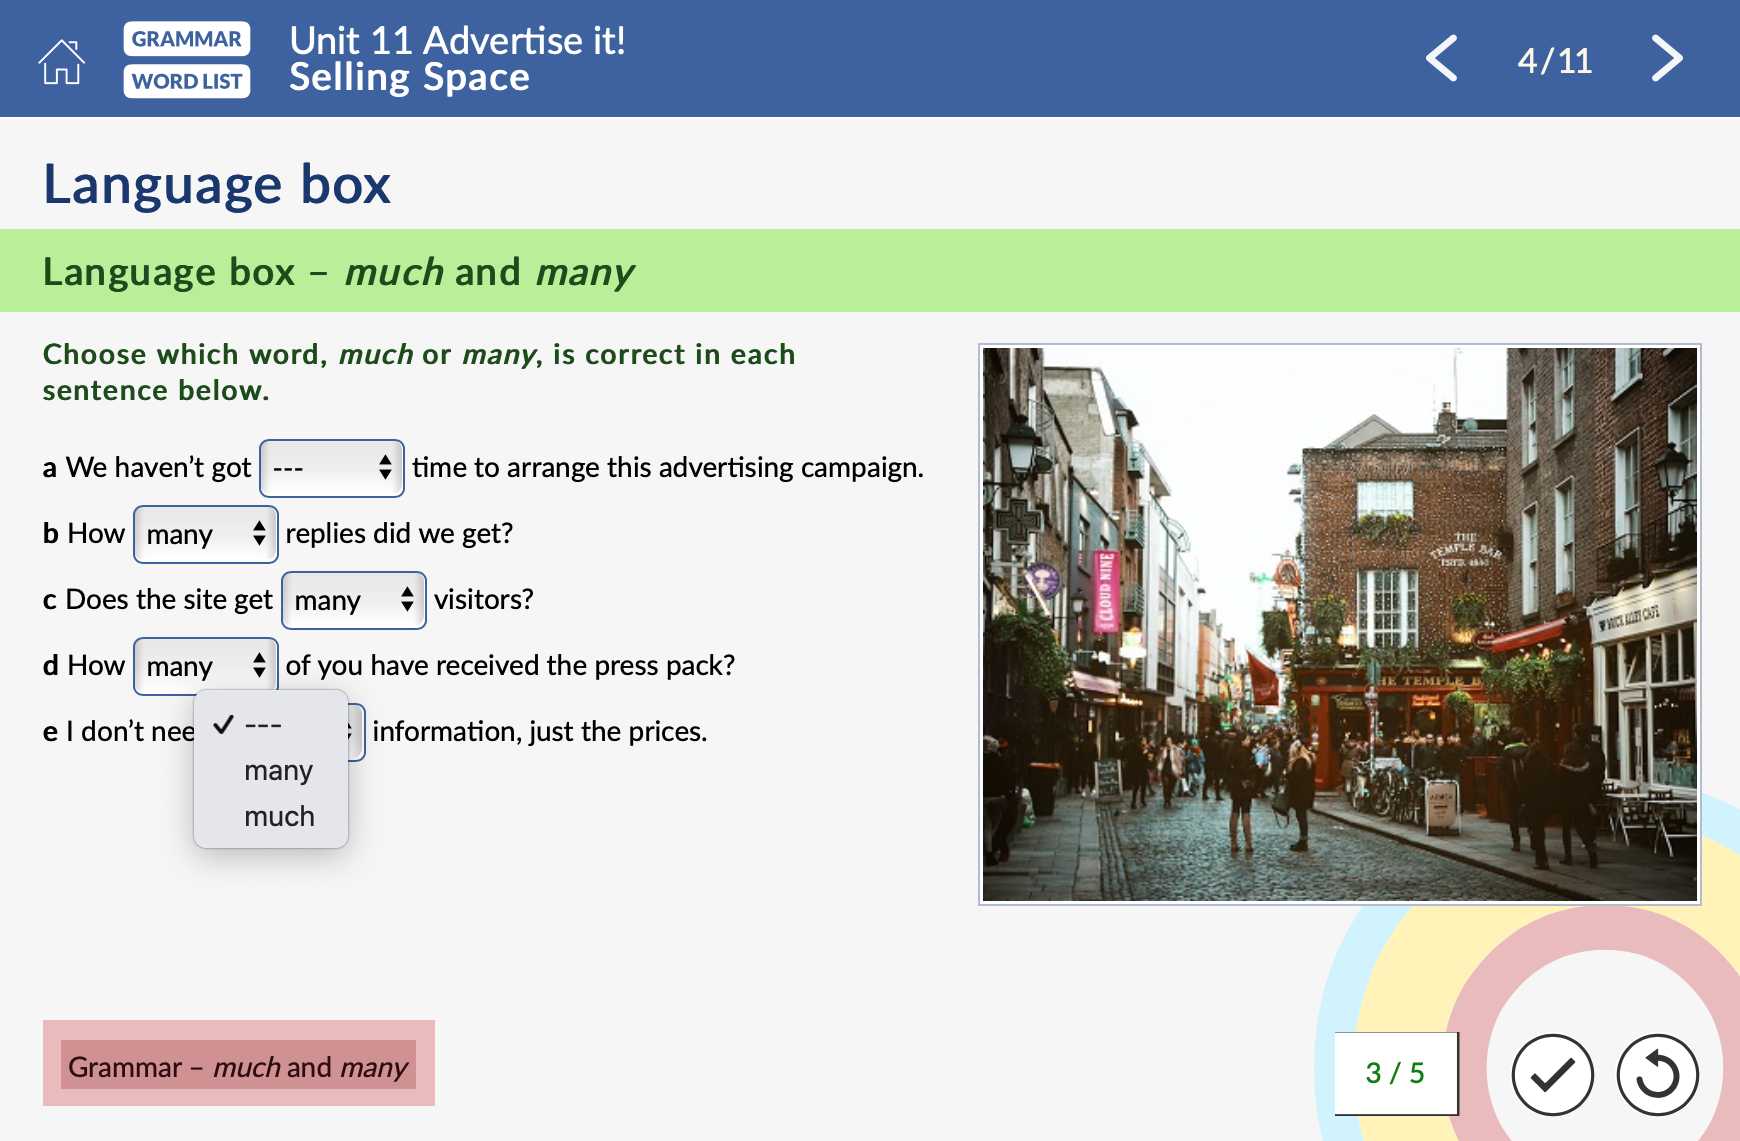The width and height of the screenshot is (1740, 1141).
Task: Open dropdown in sentence b 'replies'
Action: (205, 534)
